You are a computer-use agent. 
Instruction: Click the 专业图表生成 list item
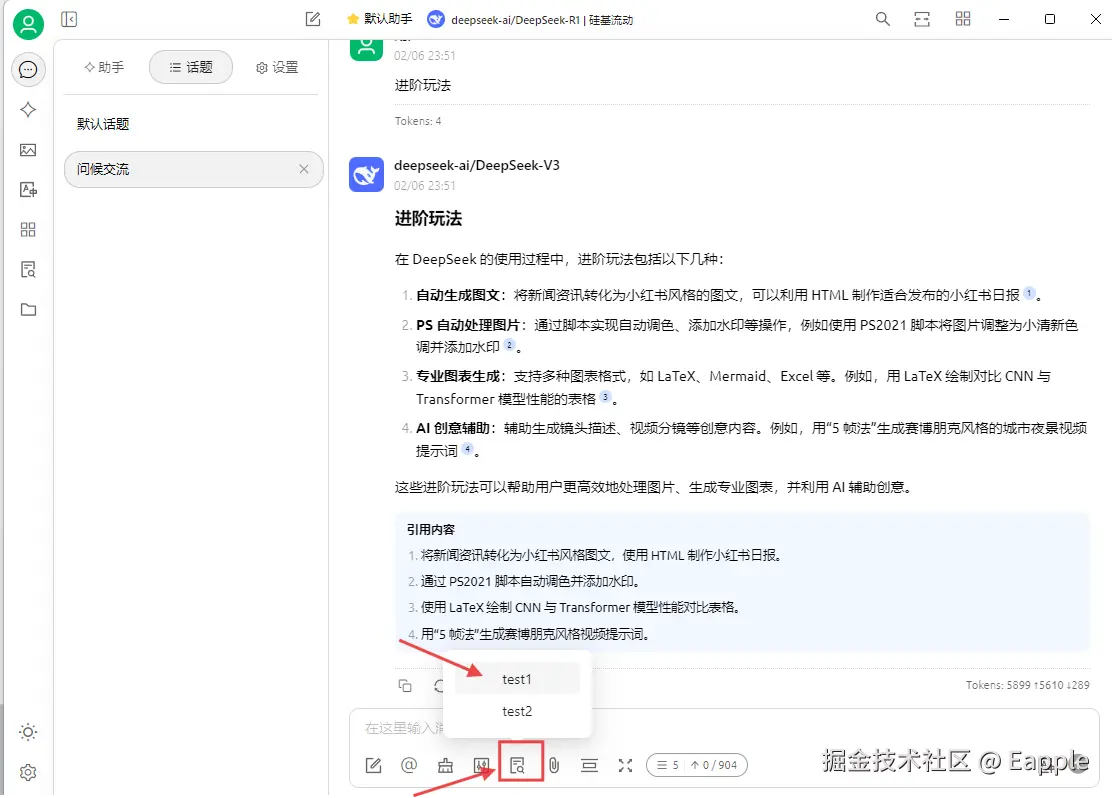(733, 387)
